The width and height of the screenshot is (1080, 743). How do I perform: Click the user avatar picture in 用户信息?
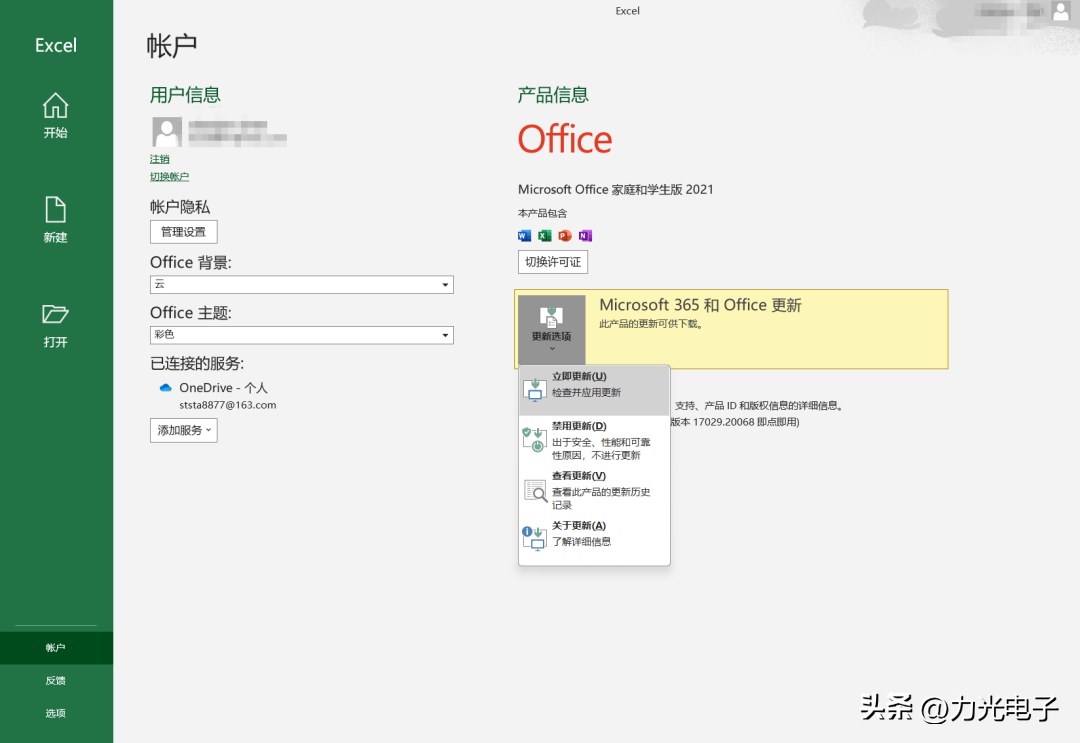point(167,132)
